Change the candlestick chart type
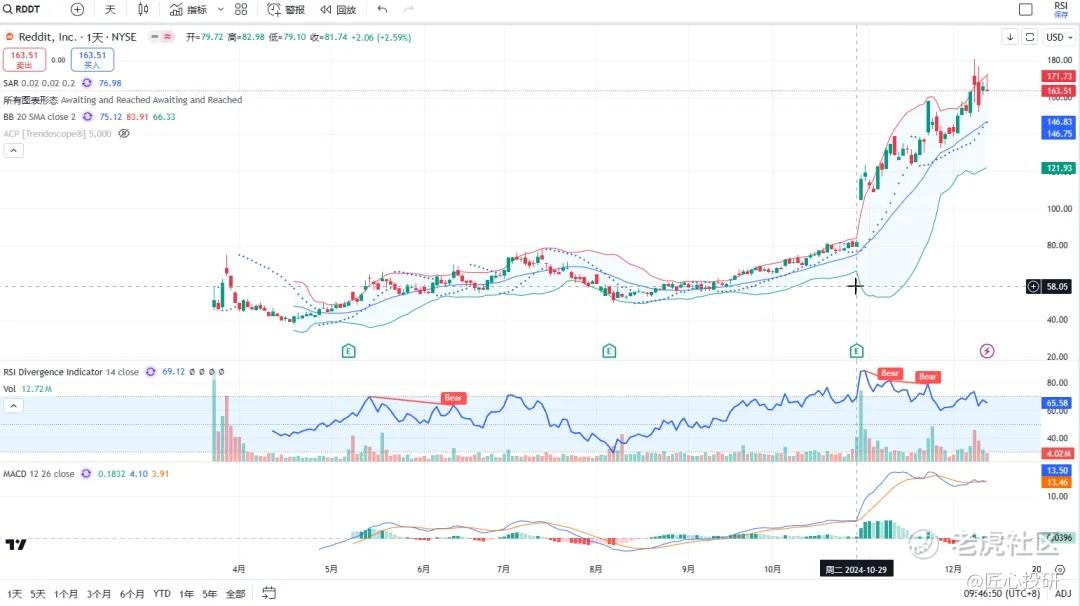Image resolution: width=1080 pixels, height=606 pixels. point(143,9)
